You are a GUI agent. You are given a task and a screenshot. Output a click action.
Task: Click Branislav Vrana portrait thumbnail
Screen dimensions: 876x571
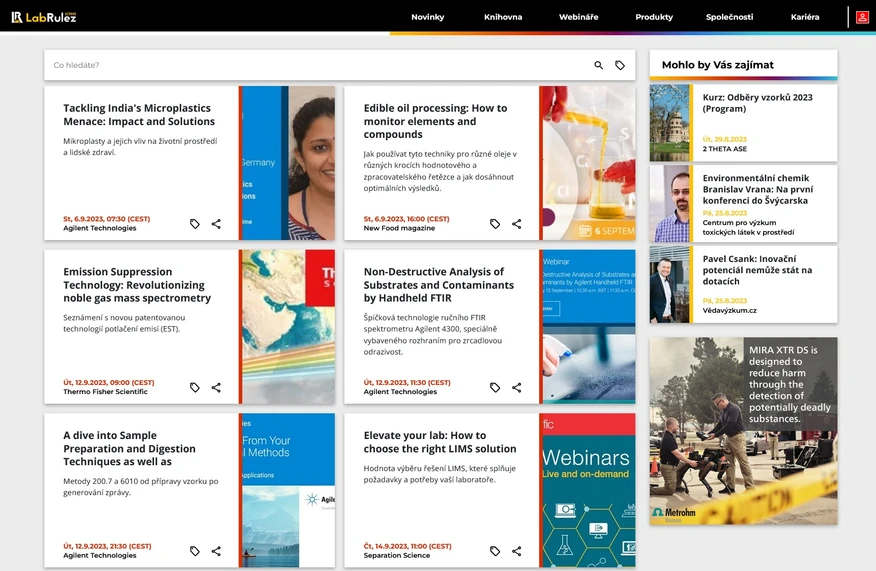click(x=670, y=204)
